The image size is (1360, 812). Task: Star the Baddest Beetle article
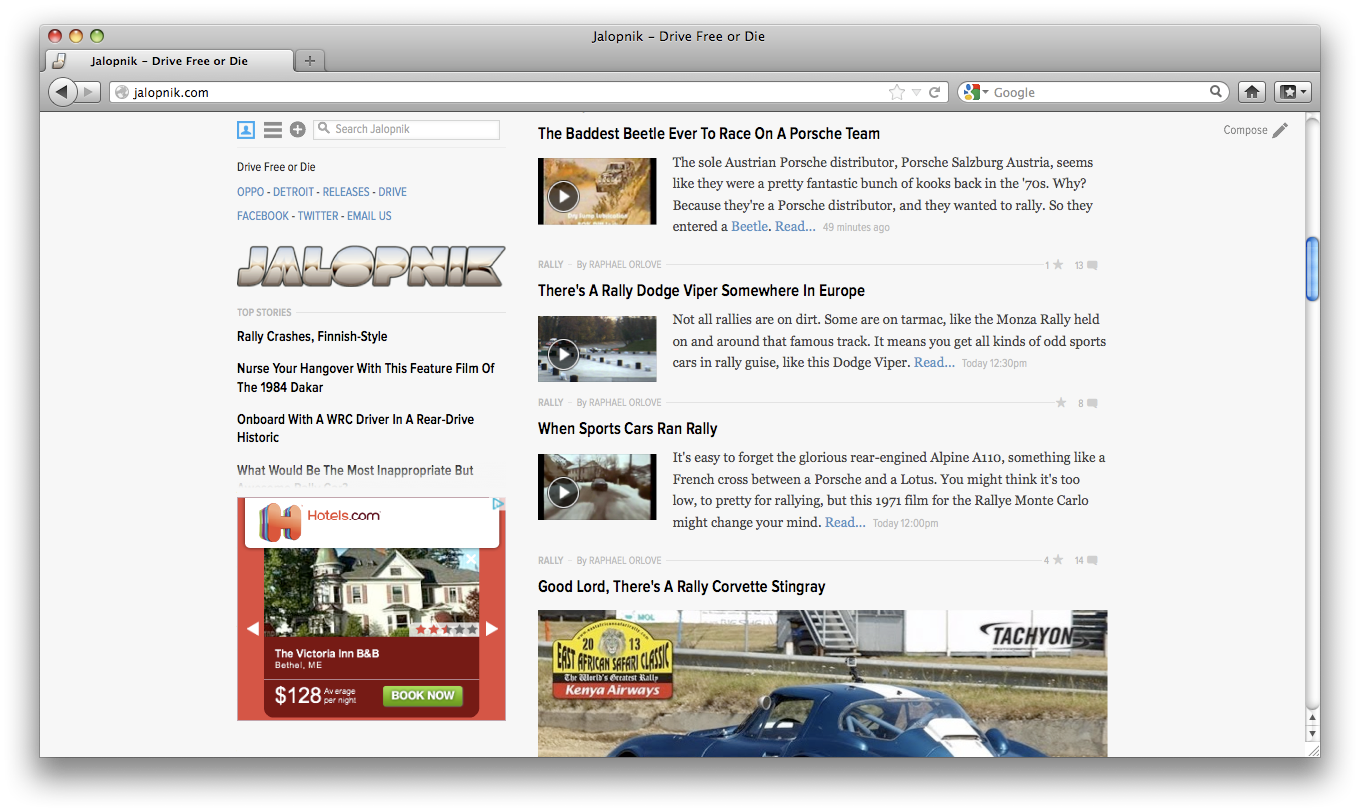pos(1058,265)
